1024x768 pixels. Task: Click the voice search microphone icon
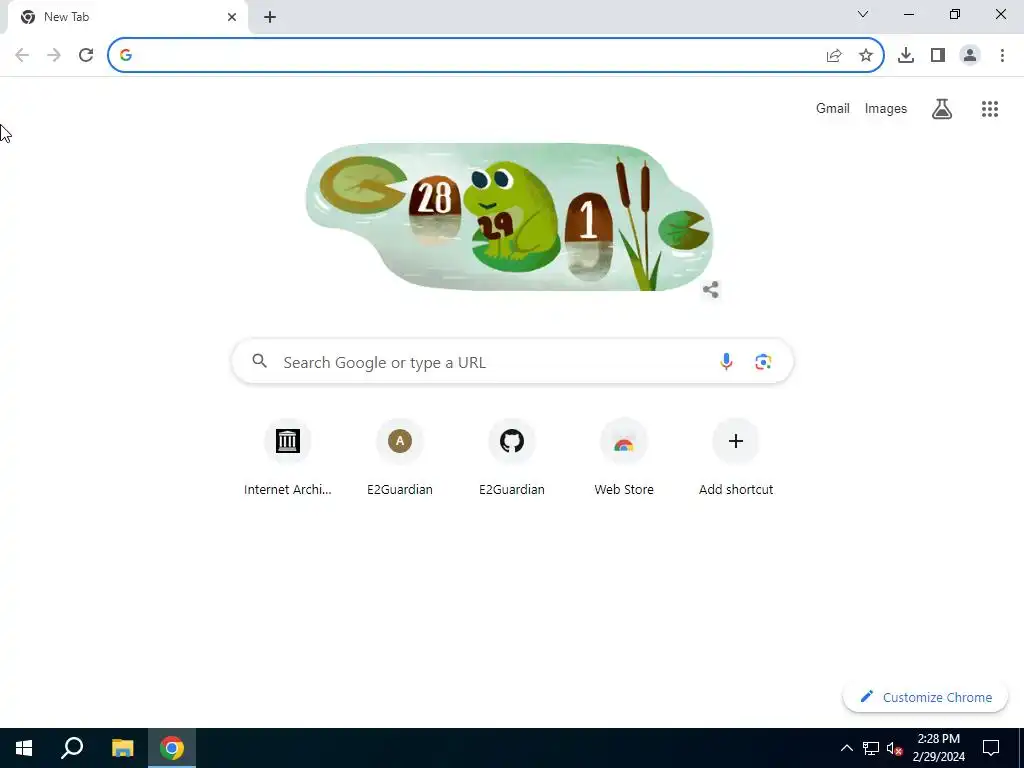[x=726, y=361]
